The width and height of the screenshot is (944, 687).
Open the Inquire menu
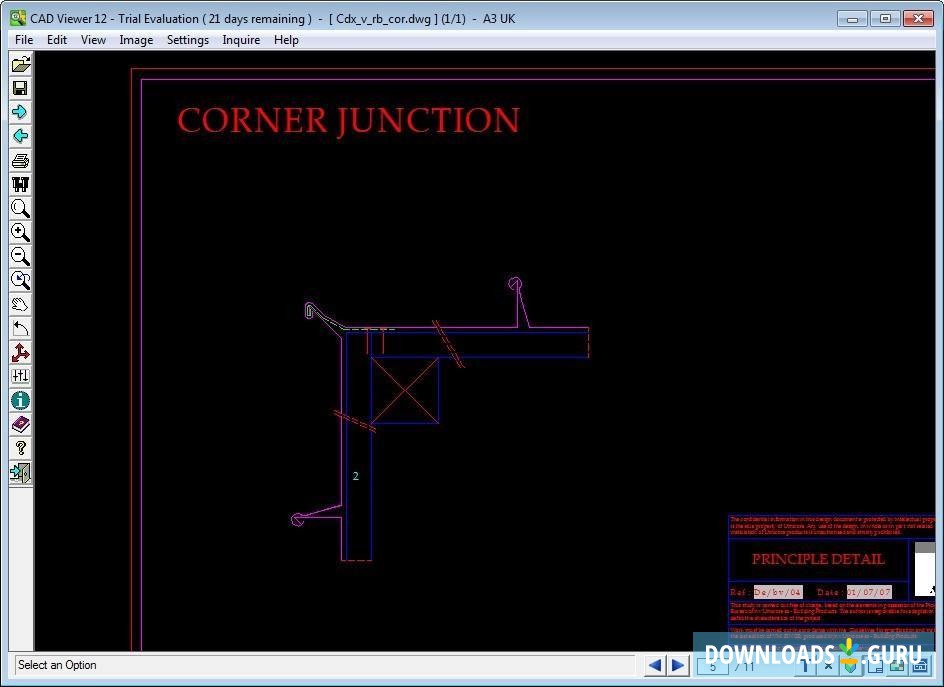[241, 40]
